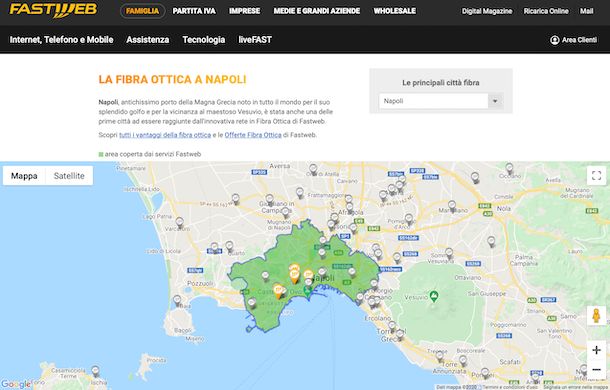Switch map to Satellite view

pyautogui.click(x=69, y=176)
